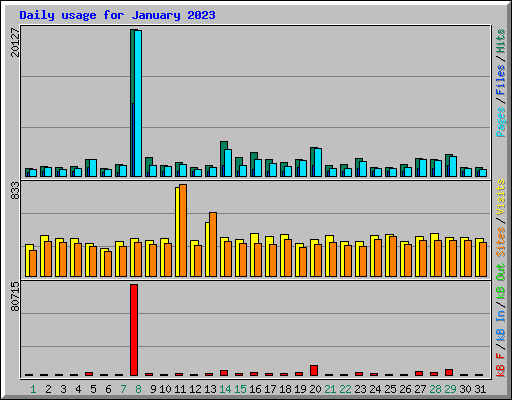The height and width of the screenshot is (400, 512).
Task: Click the cyan bar for day 16
Action: pos(258,168)
